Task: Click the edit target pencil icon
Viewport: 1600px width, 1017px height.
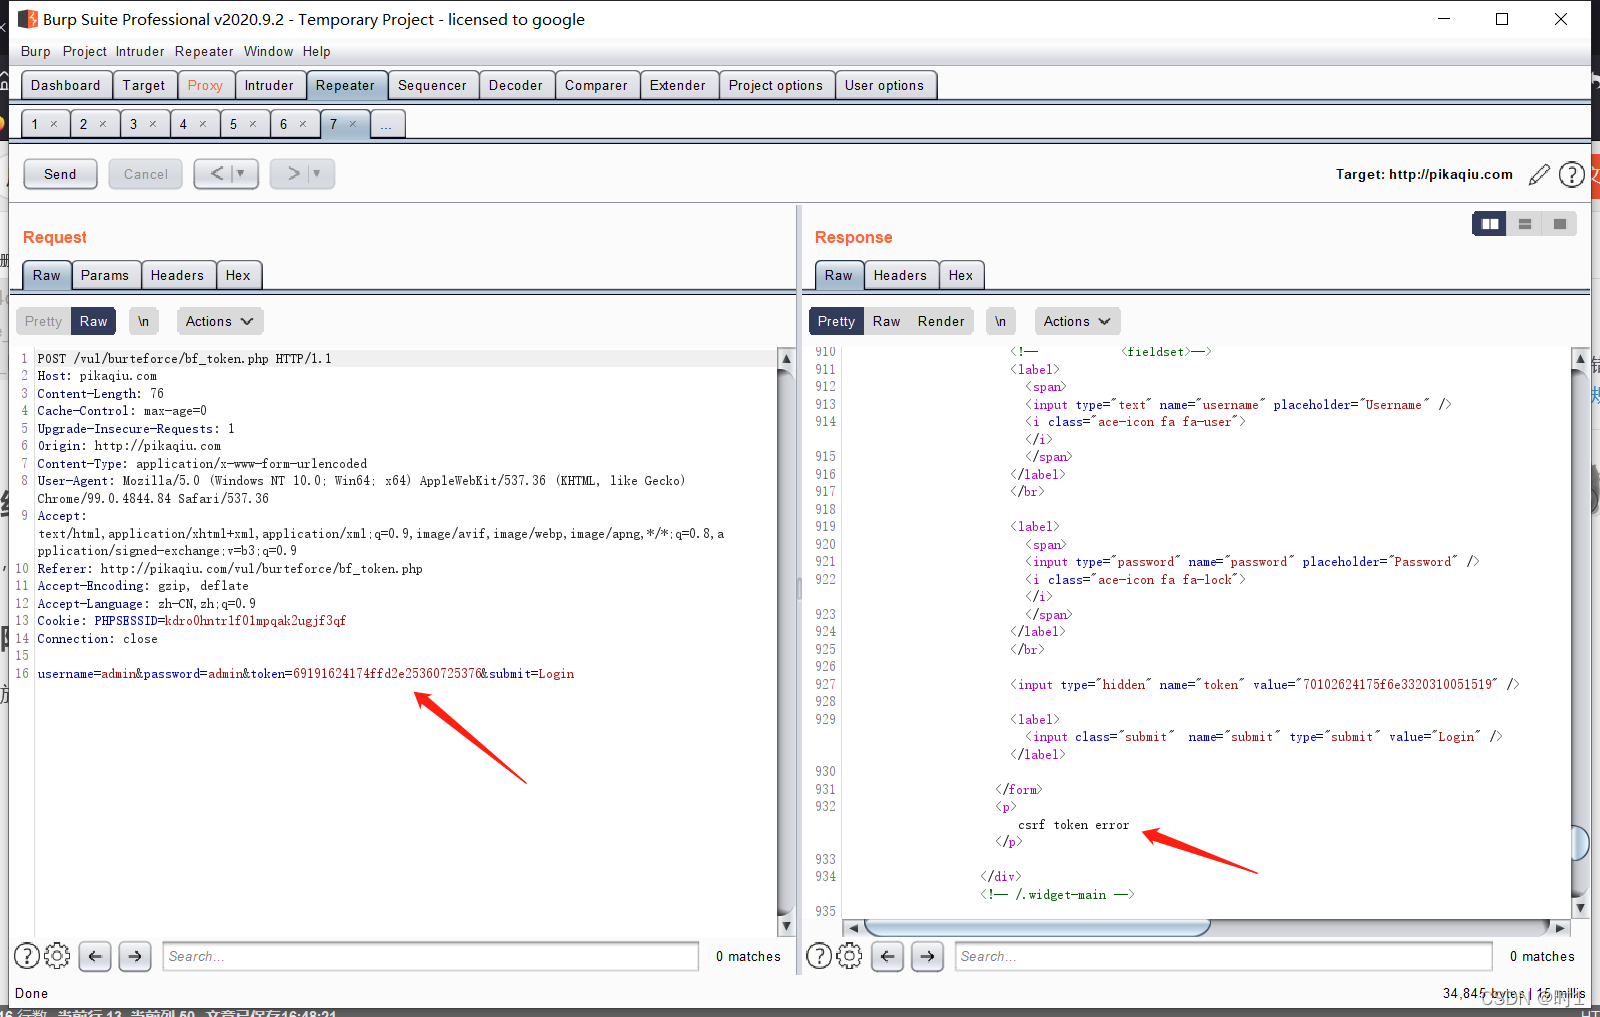Action: [1539, 175]
